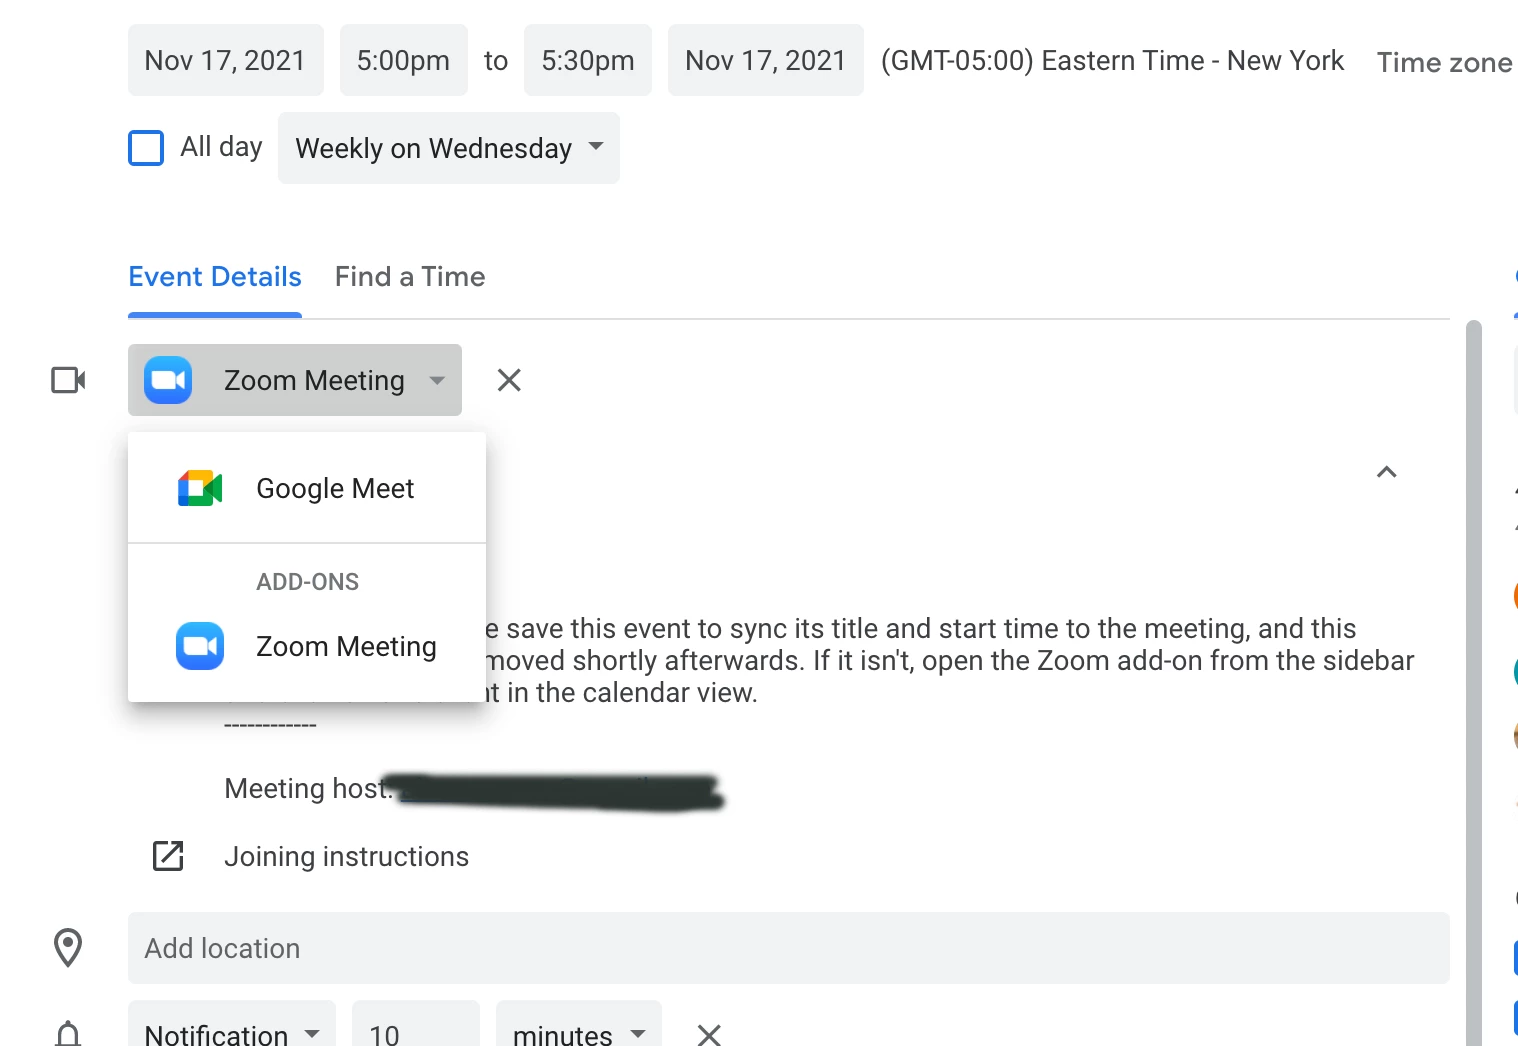
Task: Click the end date Nov 17, 2021 field
Action: click(765, 60)
